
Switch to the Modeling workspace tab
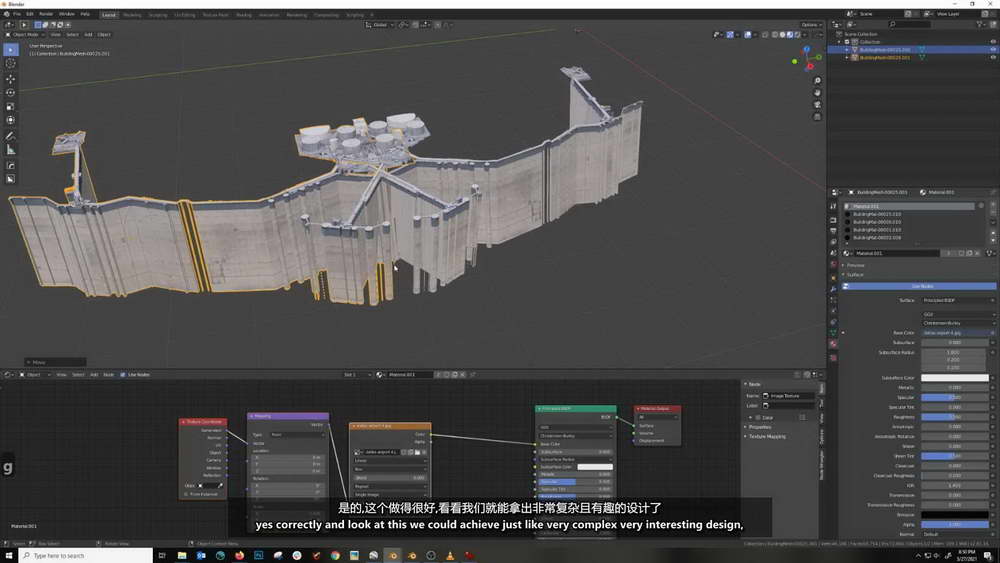(x=132, y=15)
